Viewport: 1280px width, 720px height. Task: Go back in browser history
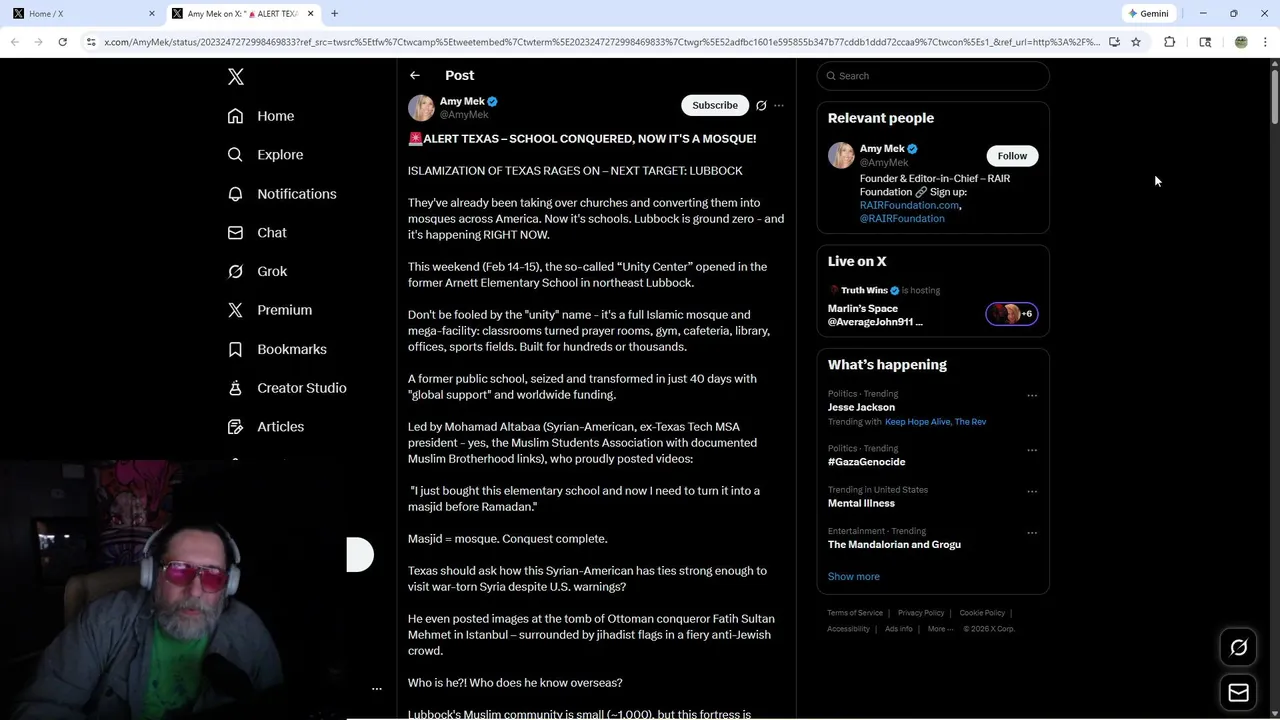[x=14, y=42]
